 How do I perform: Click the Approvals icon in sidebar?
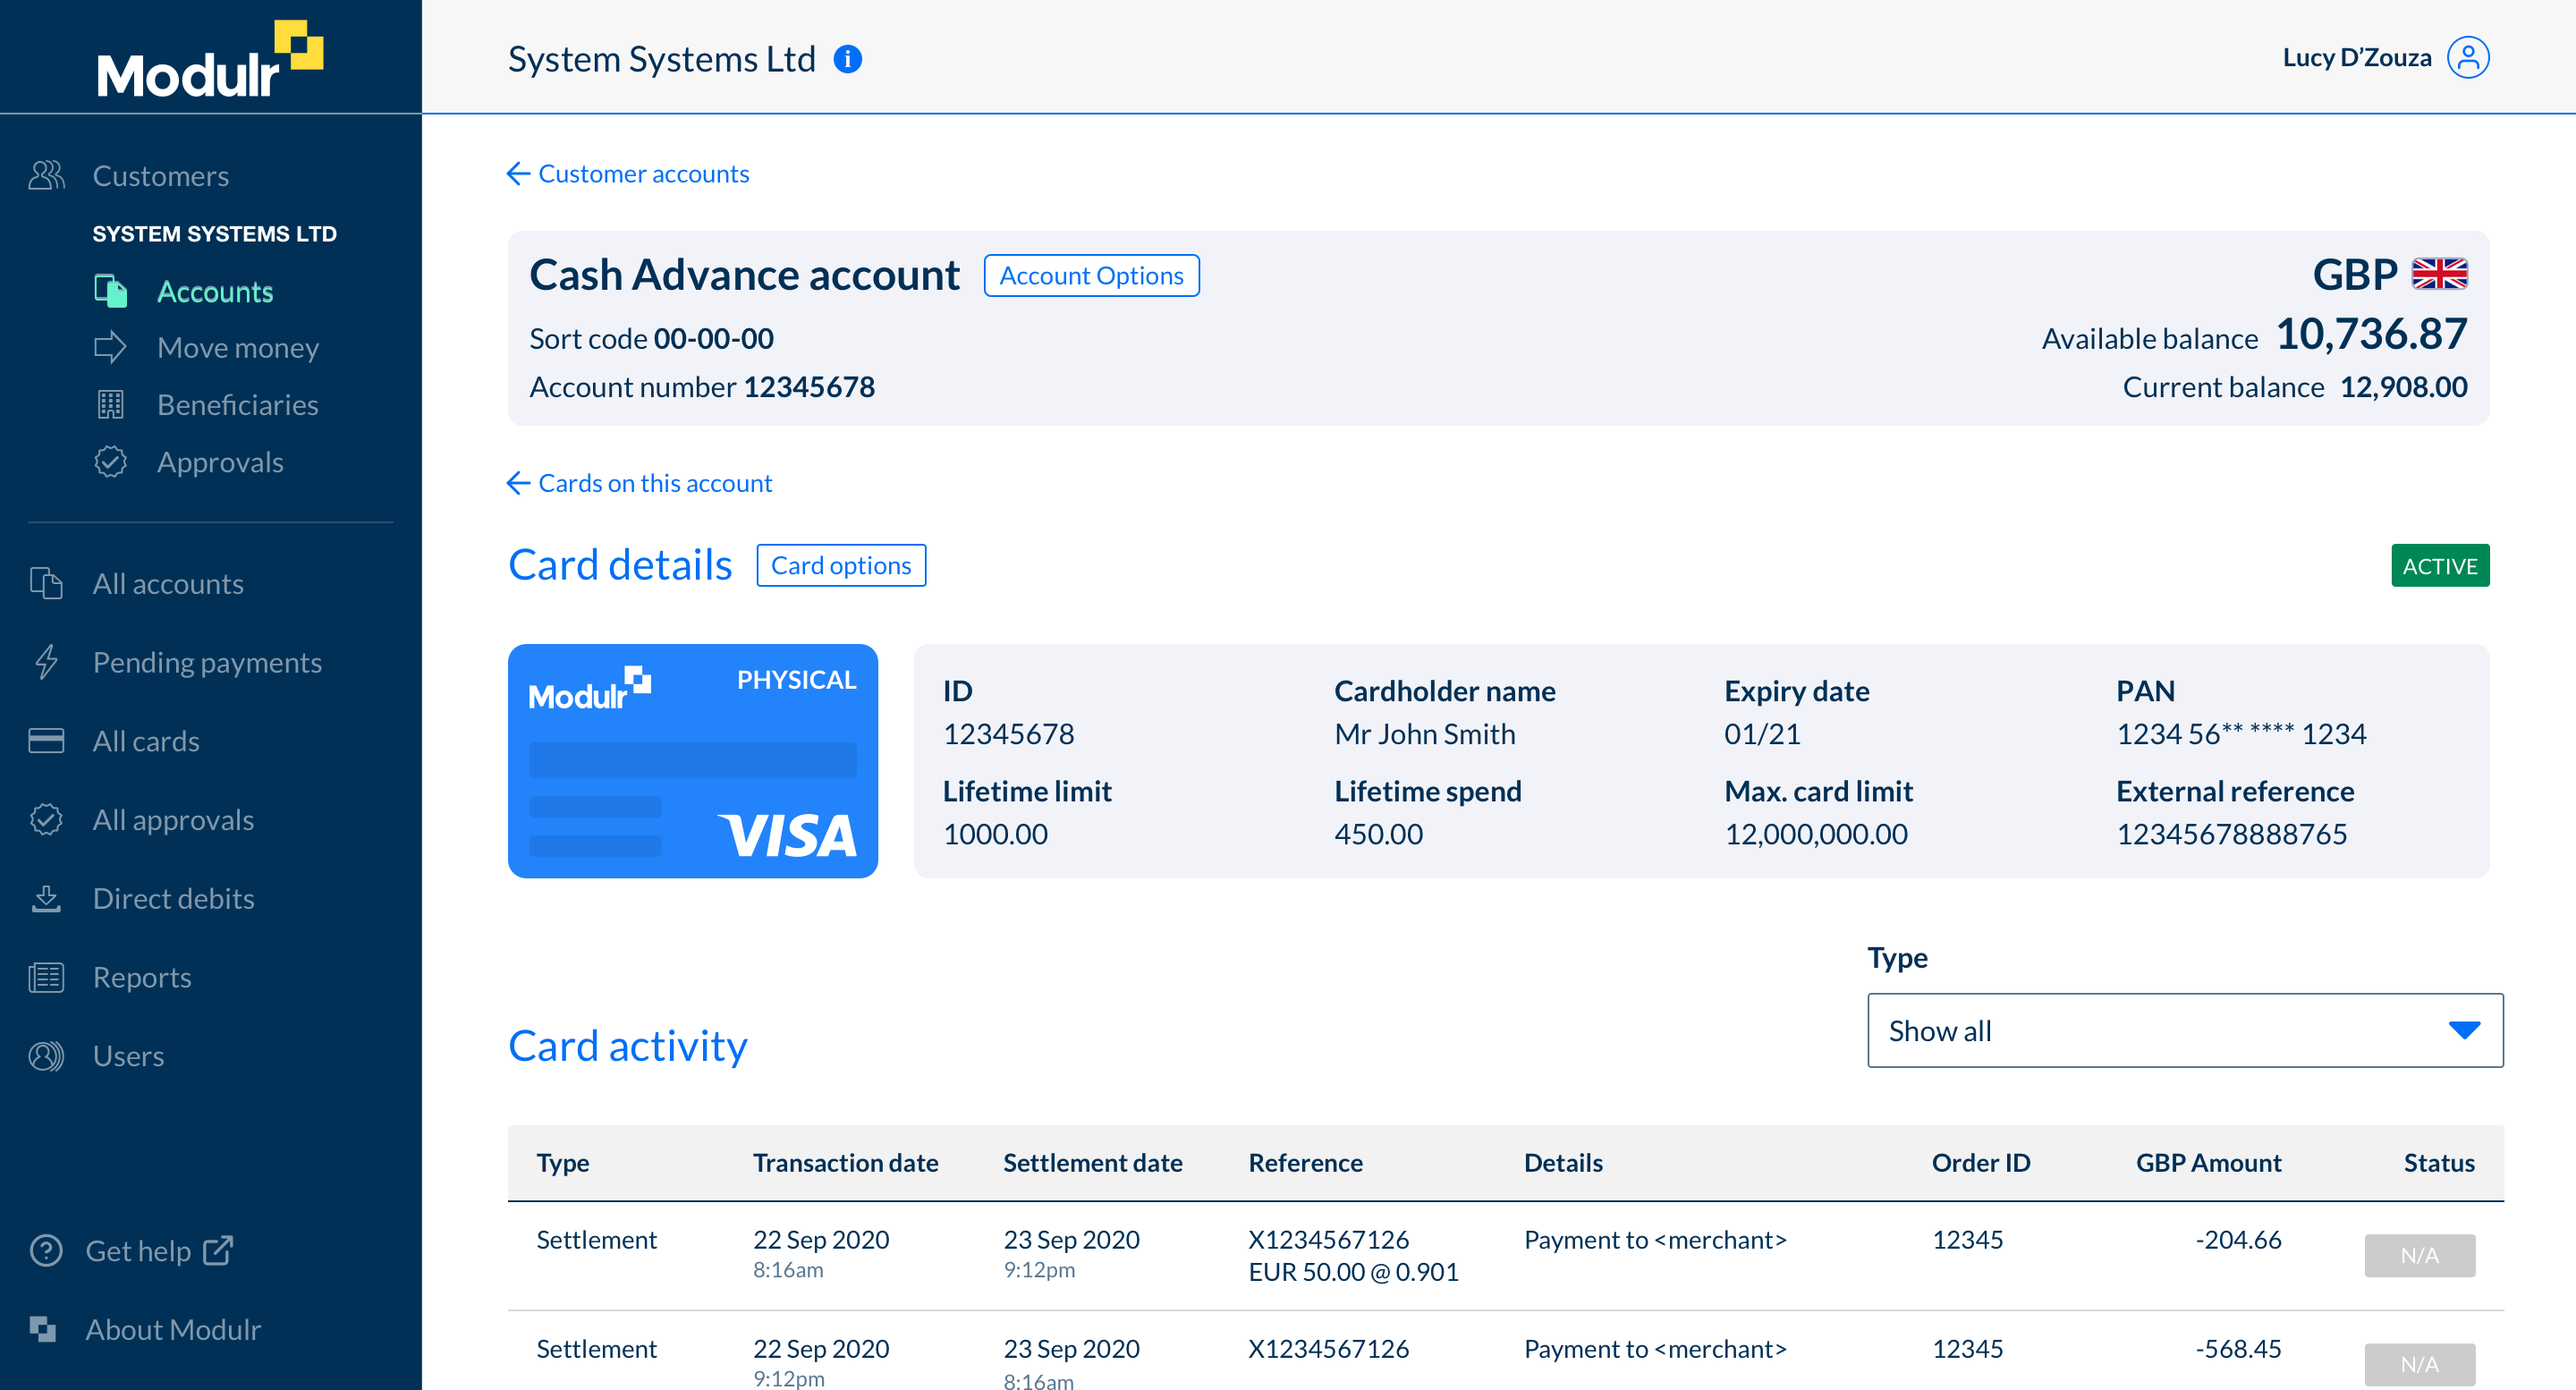pyautogui.click(x=108, y=462)
